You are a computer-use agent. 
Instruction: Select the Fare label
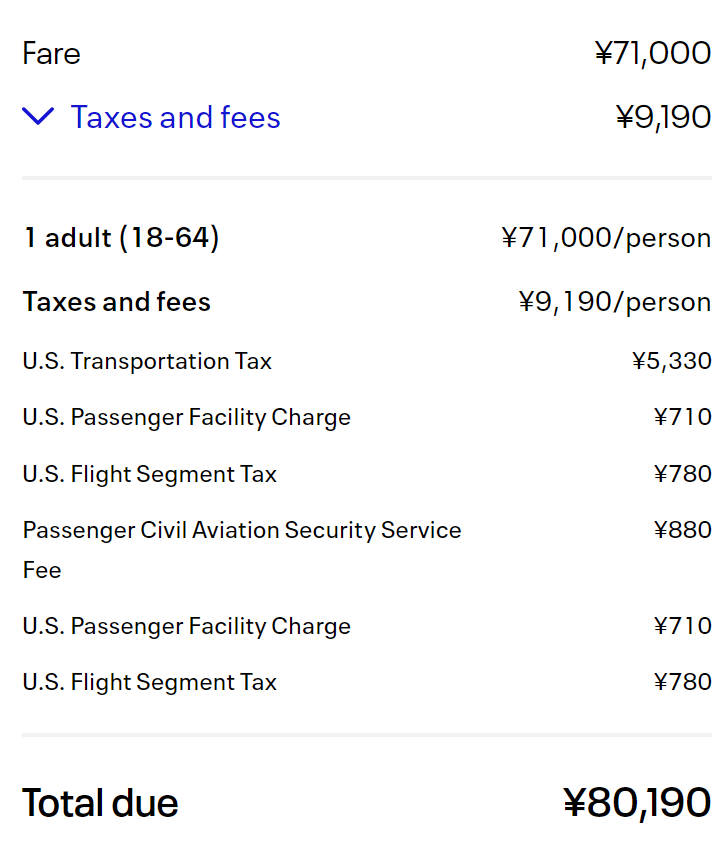point(51,53)
